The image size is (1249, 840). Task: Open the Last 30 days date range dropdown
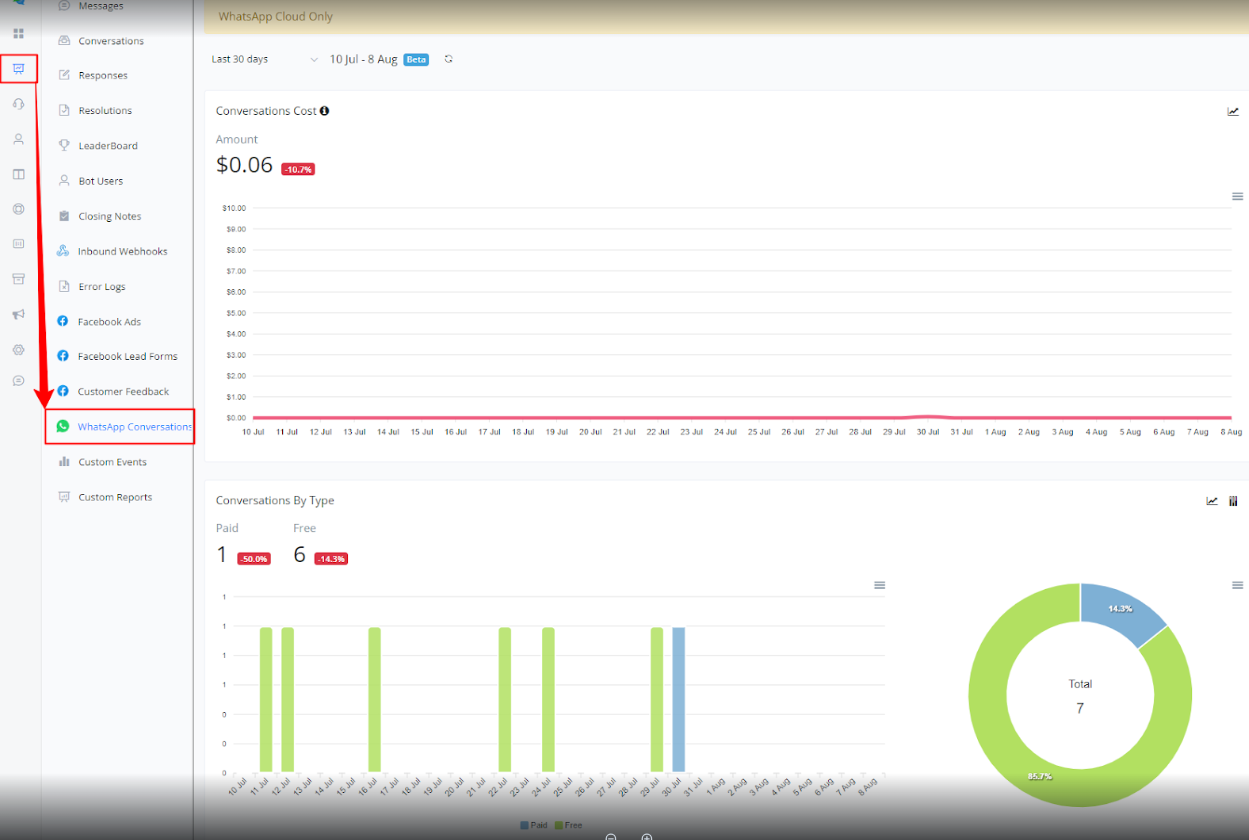pyautogui.click(x=264, y=59)
